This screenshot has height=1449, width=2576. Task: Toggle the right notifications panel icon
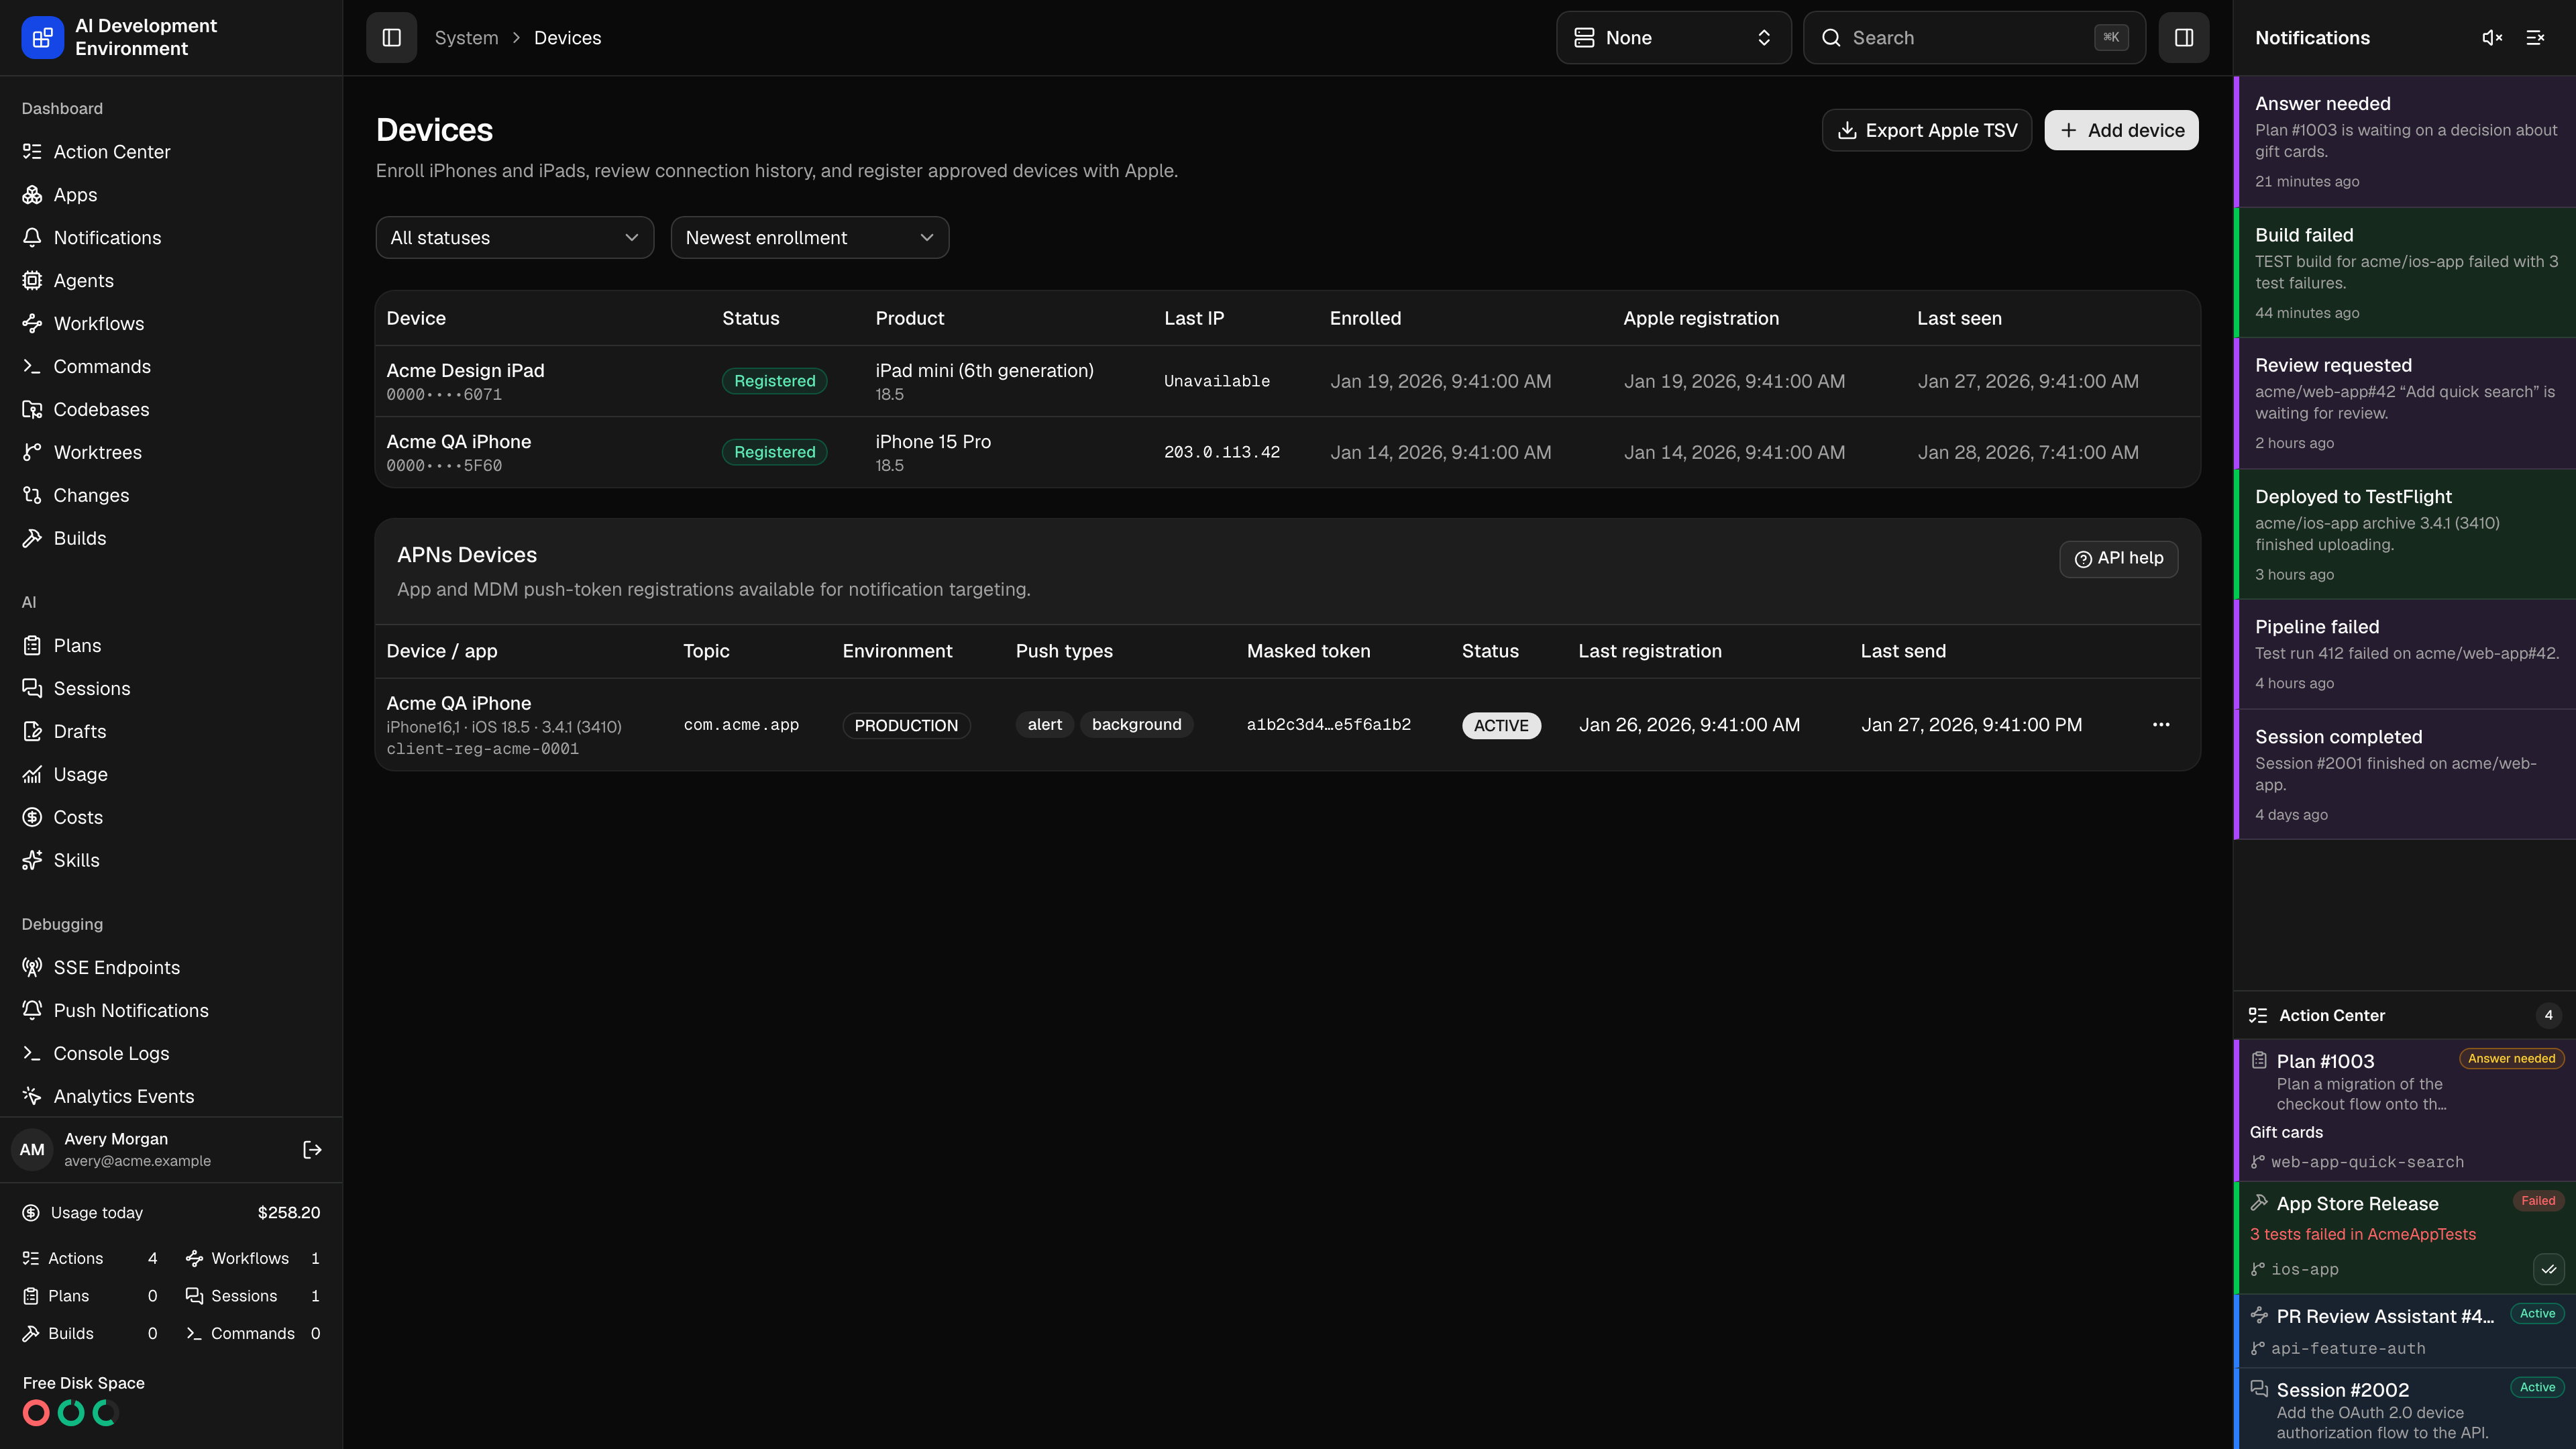point(2183,37)
